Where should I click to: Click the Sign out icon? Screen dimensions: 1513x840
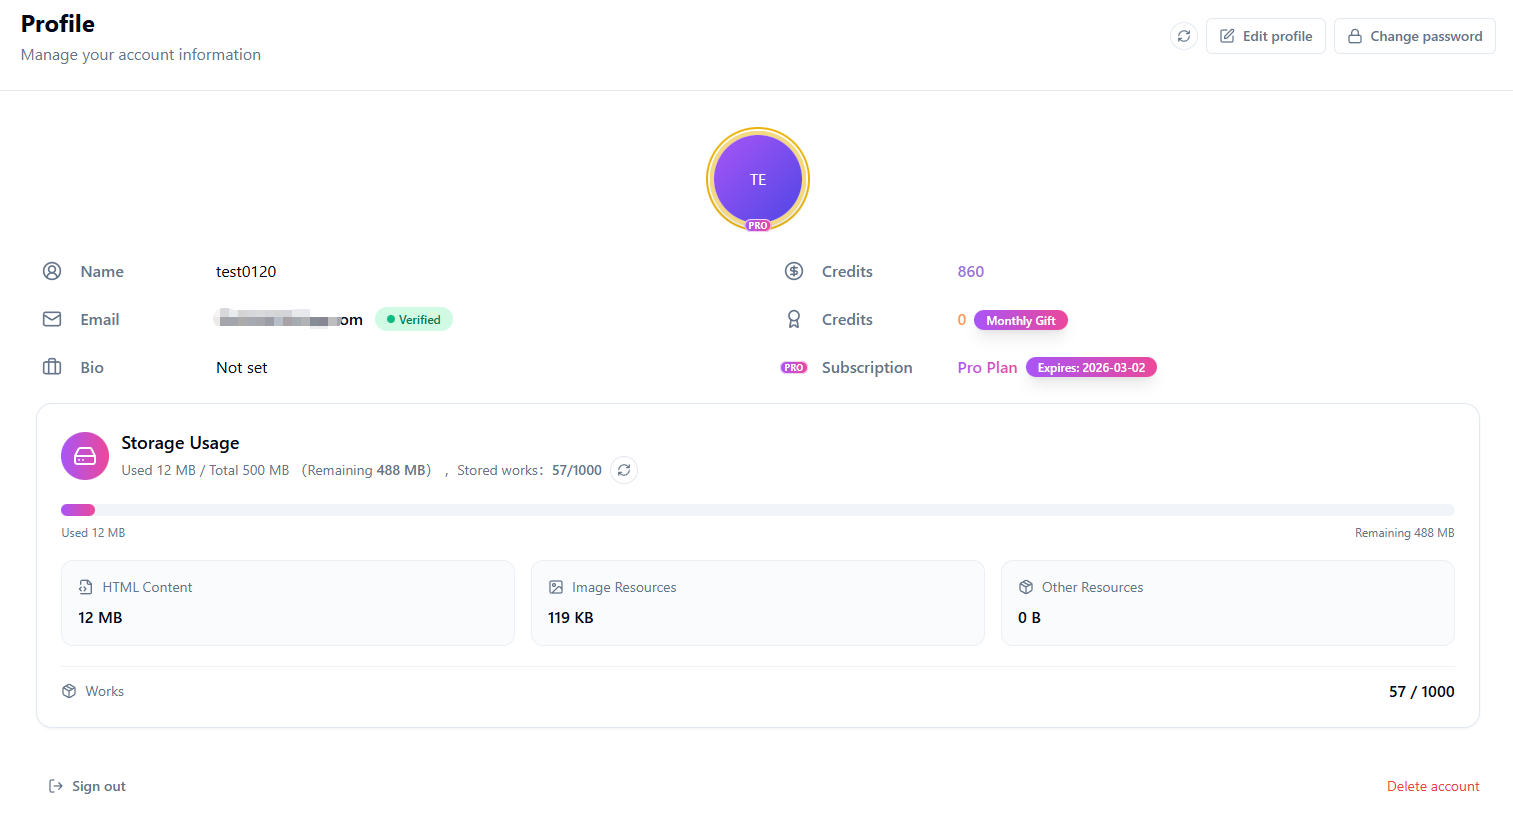tap(54, 786)
